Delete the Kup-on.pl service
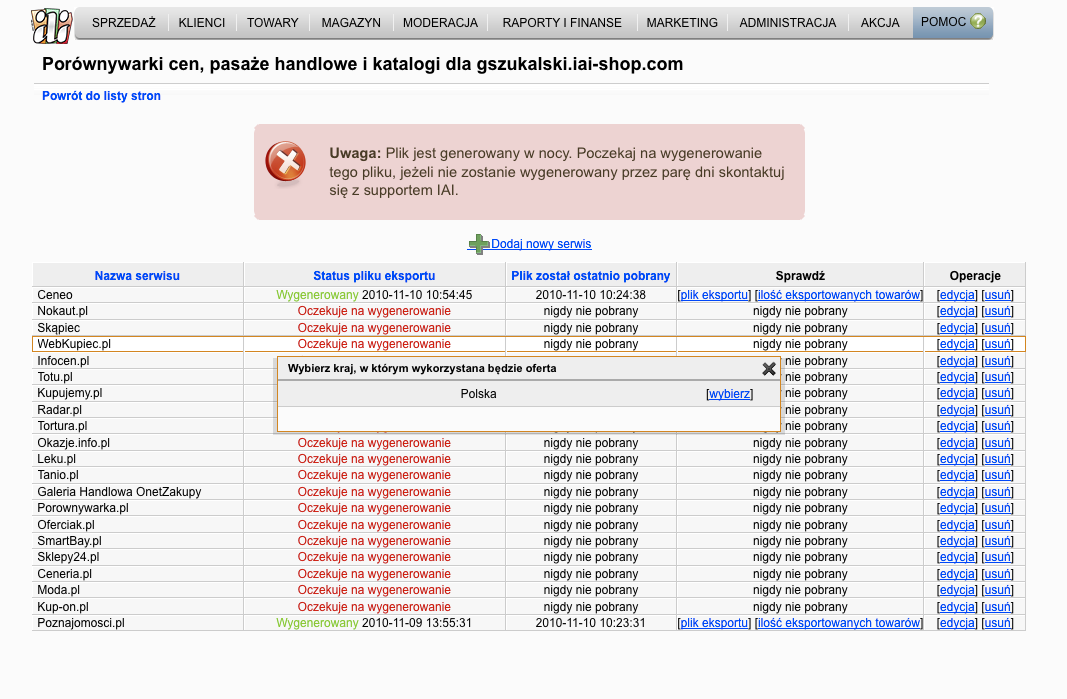The image size is (1067, 699). click(x=998, y=606)
